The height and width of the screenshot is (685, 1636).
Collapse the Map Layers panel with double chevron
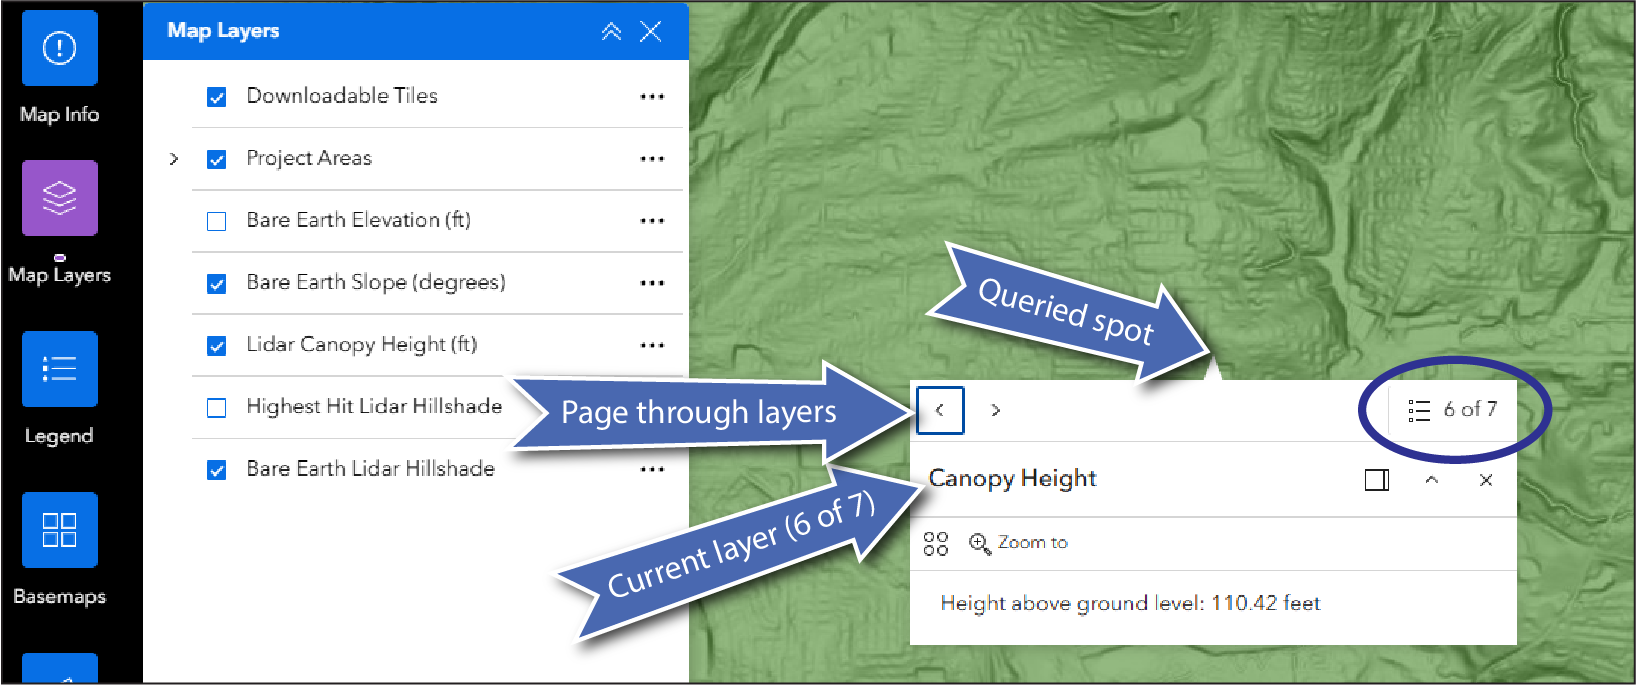click(611, 31)
